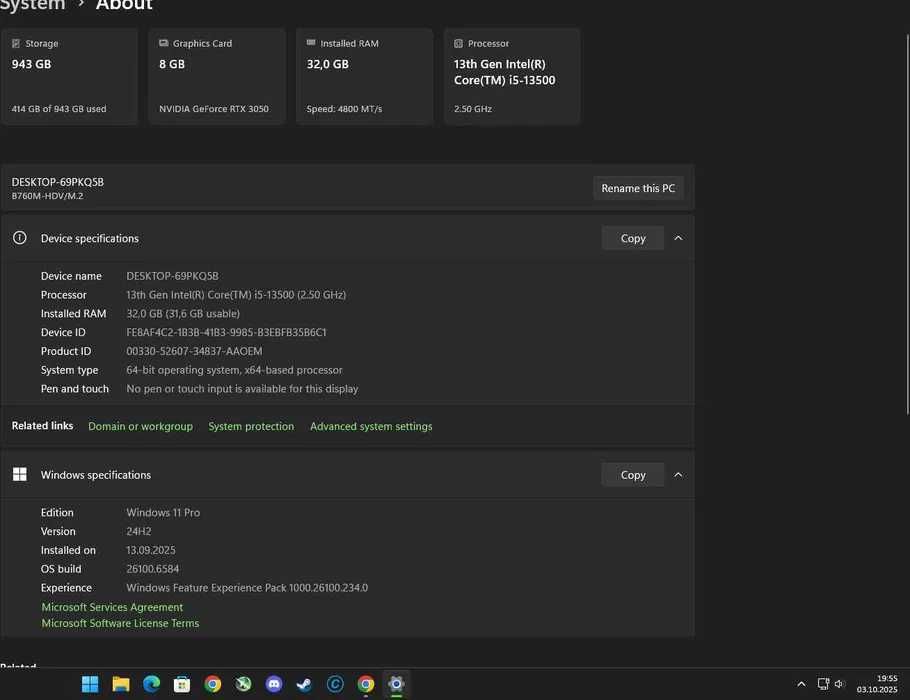Viewport: 910px width, 700px height.
Task: Click the Processor card icon
Action: [x=458, y=44]
